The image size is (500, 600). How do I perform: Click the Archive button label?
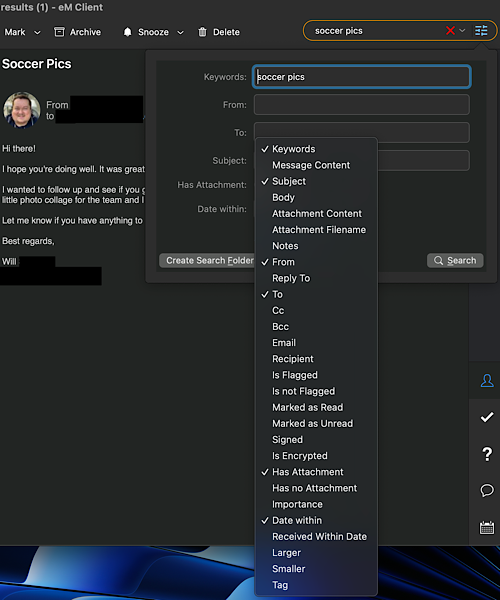pos(85,32)
